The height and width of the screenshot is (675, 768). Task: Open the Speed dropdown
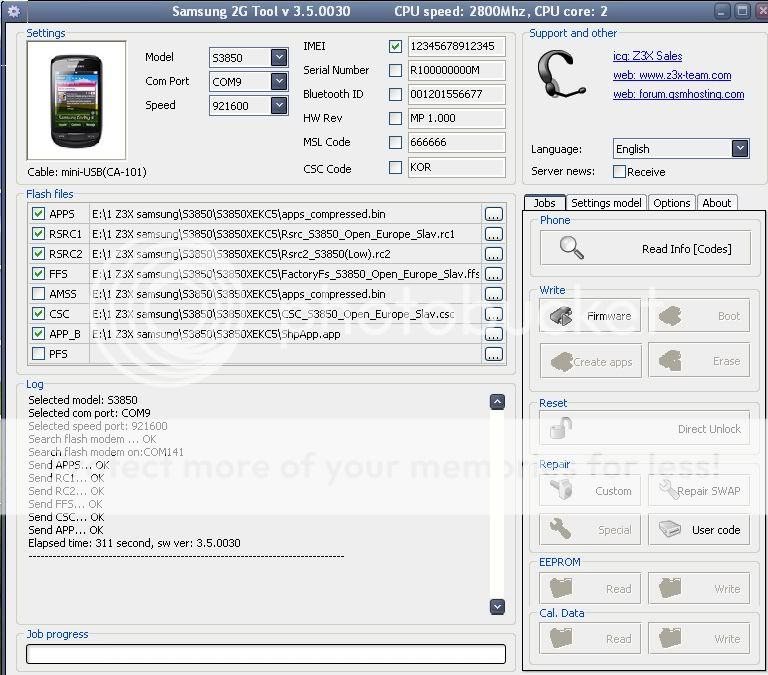(279, 105)
